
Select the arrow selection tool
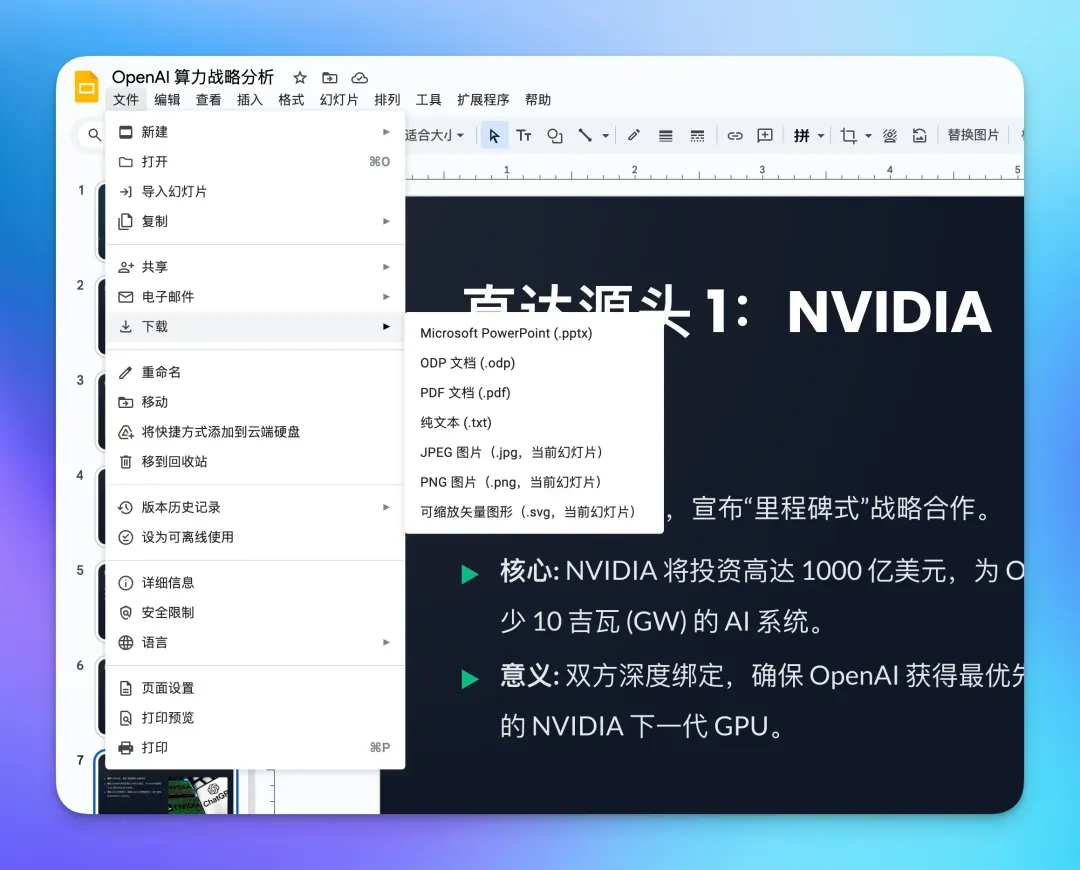click(493, 135)
